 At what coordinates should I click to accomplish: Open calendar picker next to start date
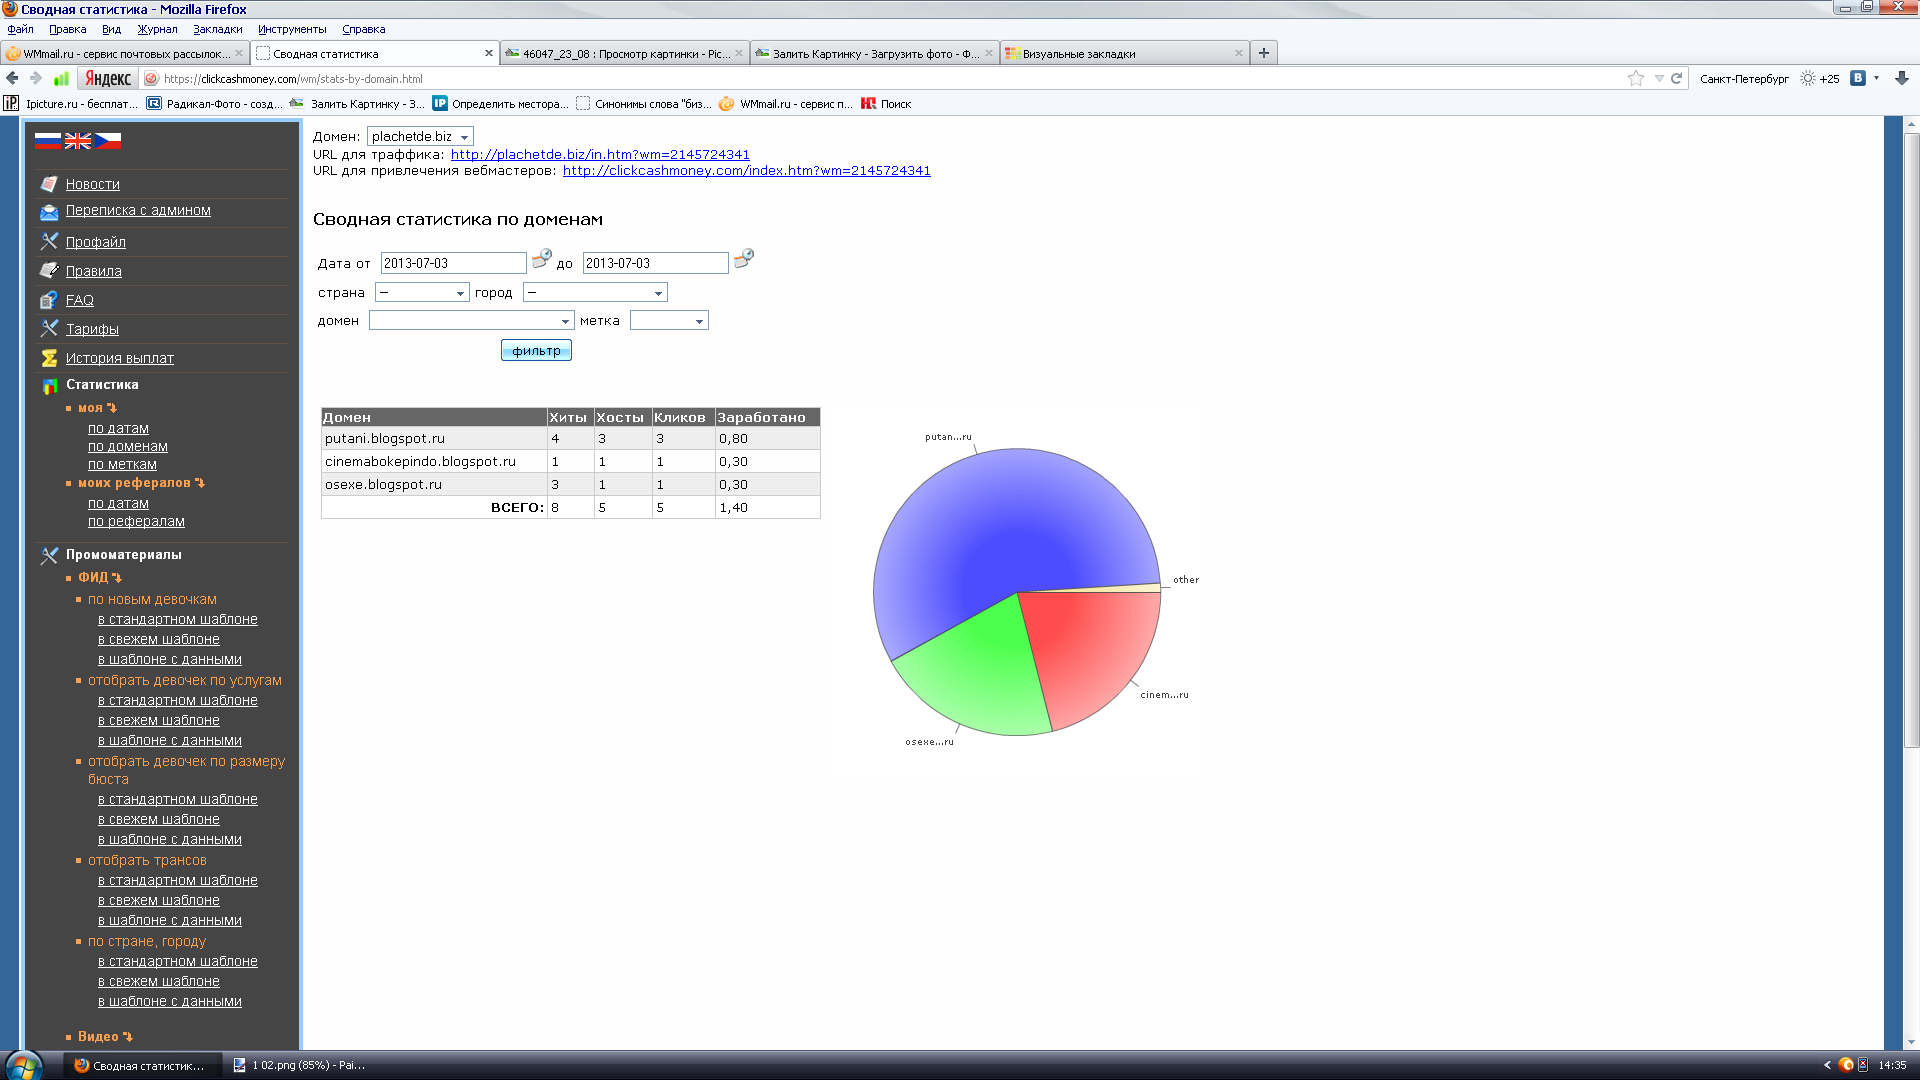click(541, 259)
